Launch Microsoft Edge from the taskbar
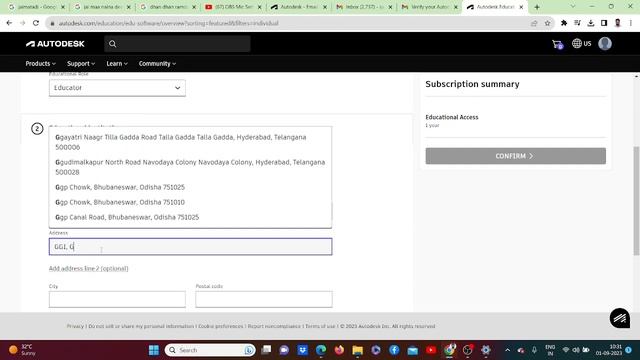Image resolution: width=640 pixels, height=360 pixels. [321, 350]
